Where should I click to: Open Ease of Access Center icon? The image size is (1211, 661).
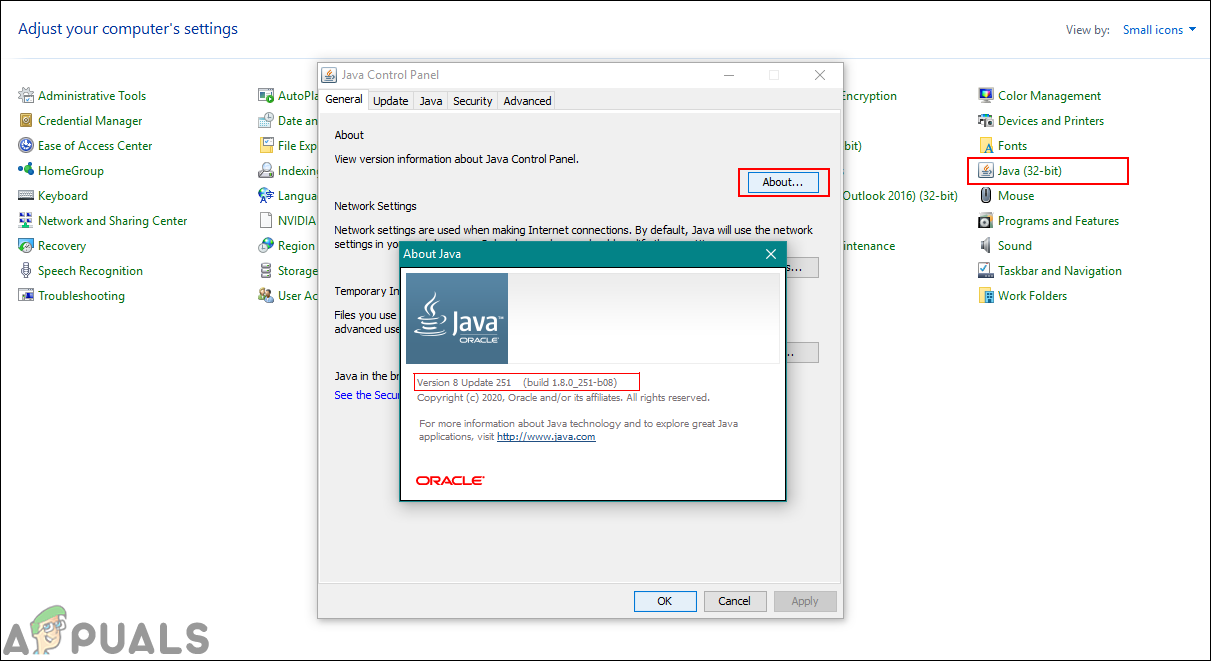click(x=26, y=146)
